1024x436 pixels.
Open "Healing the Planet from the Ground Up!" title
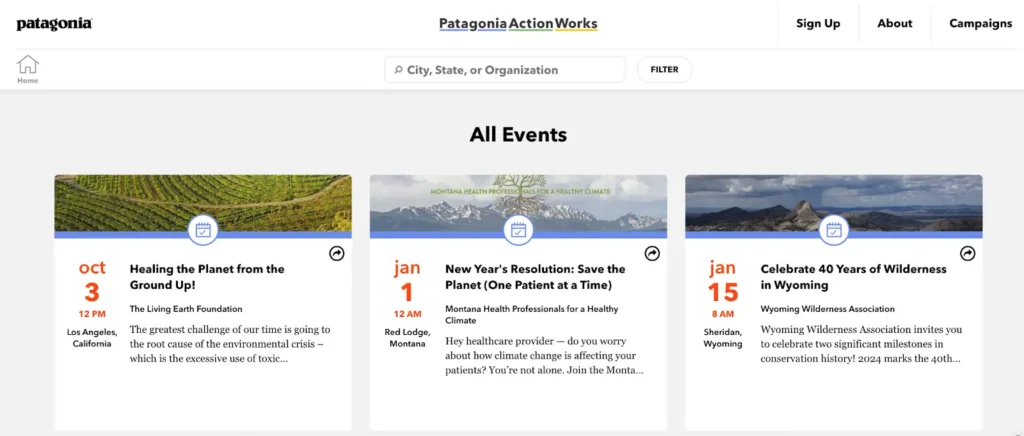coord(207,276)
